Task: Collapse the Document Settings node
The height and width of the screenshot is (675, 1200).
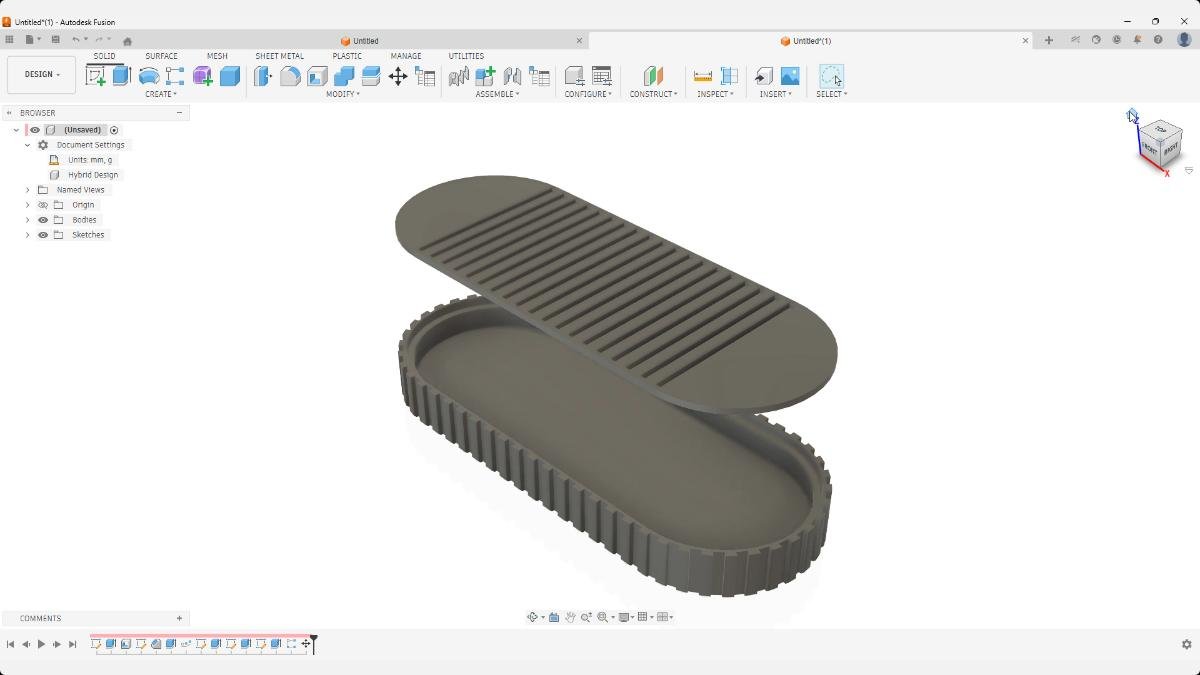Action: (x=27, y=144)
